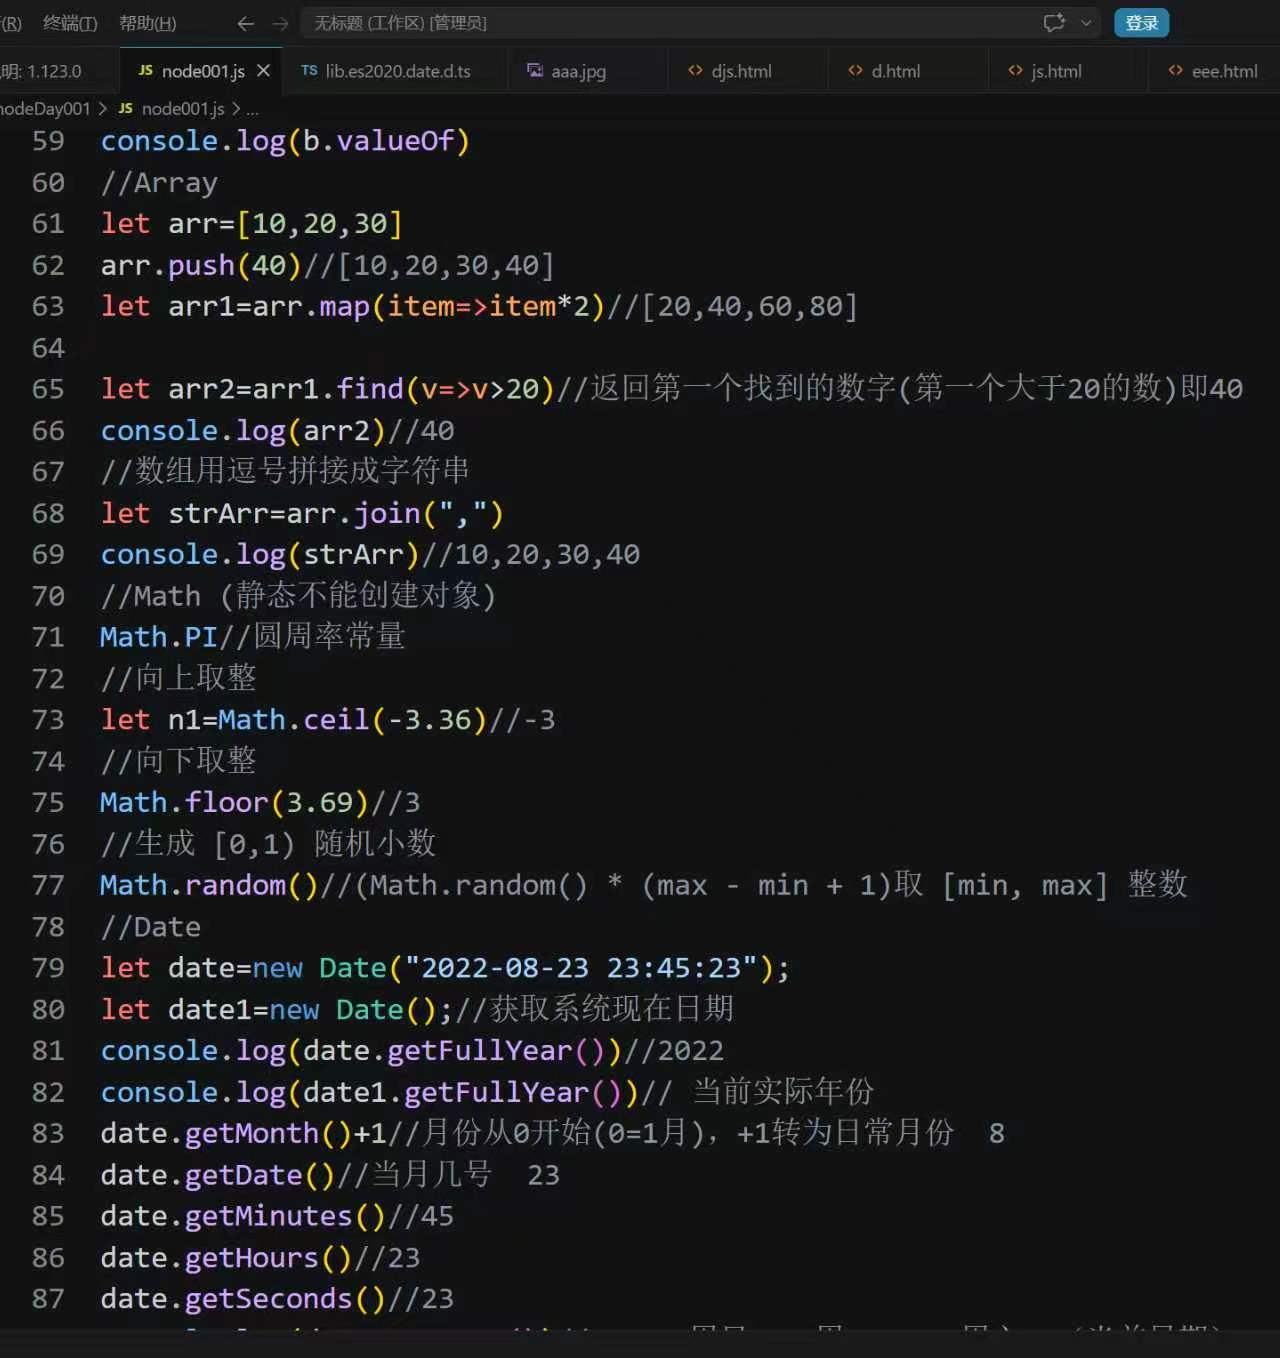Click date.getSeconds() on line 87

coord(243,1300)
